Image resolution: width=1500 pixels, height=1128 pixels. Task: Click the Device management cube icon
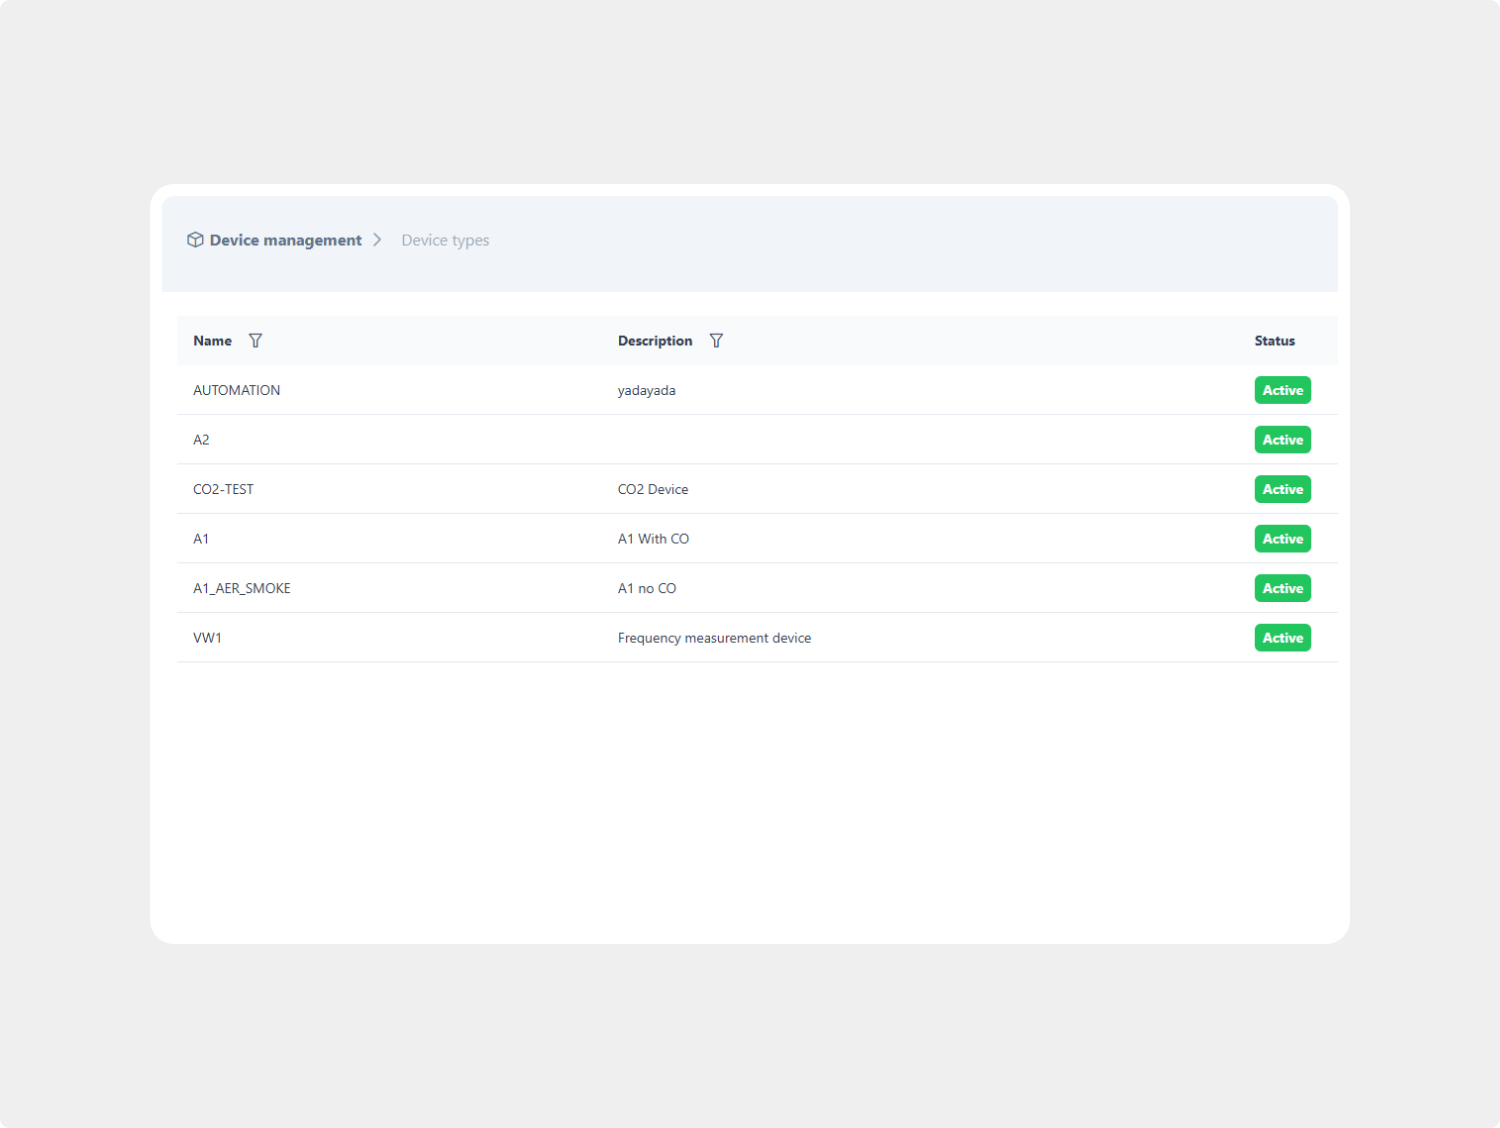195,240
